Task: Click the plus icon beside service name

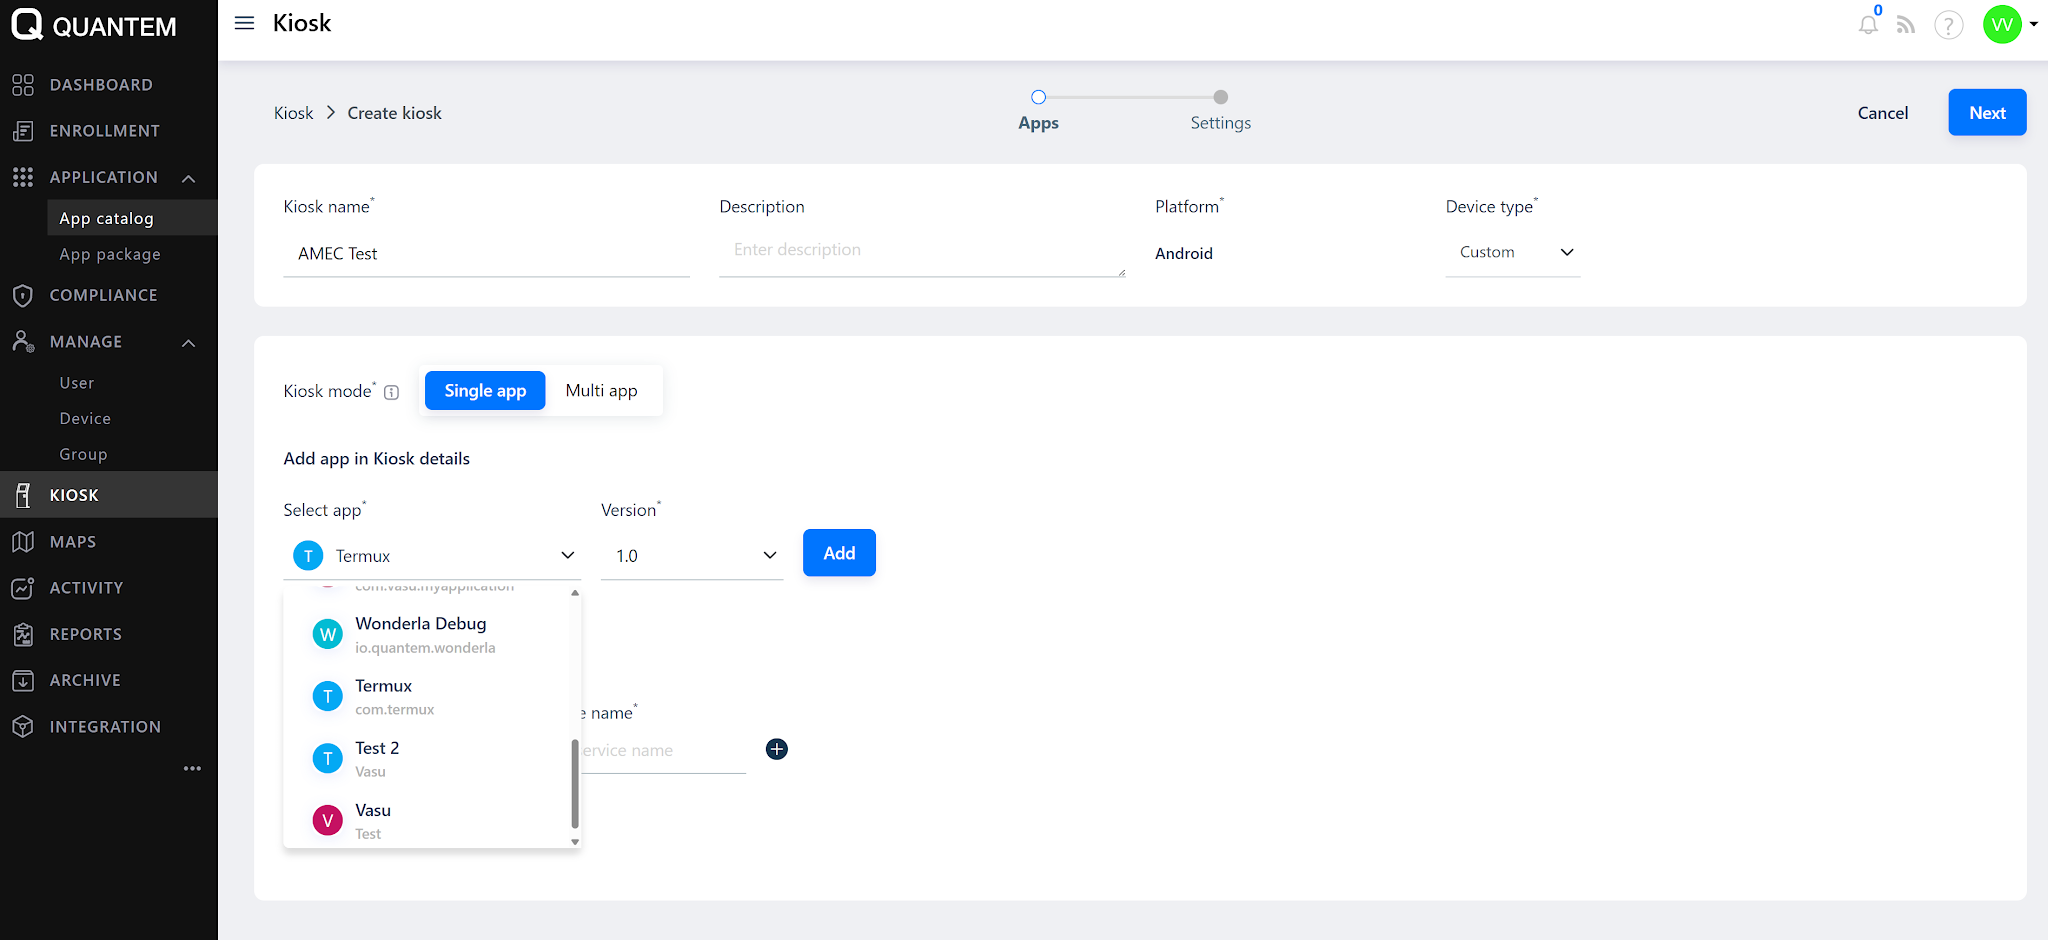Action: click(776, 749)
